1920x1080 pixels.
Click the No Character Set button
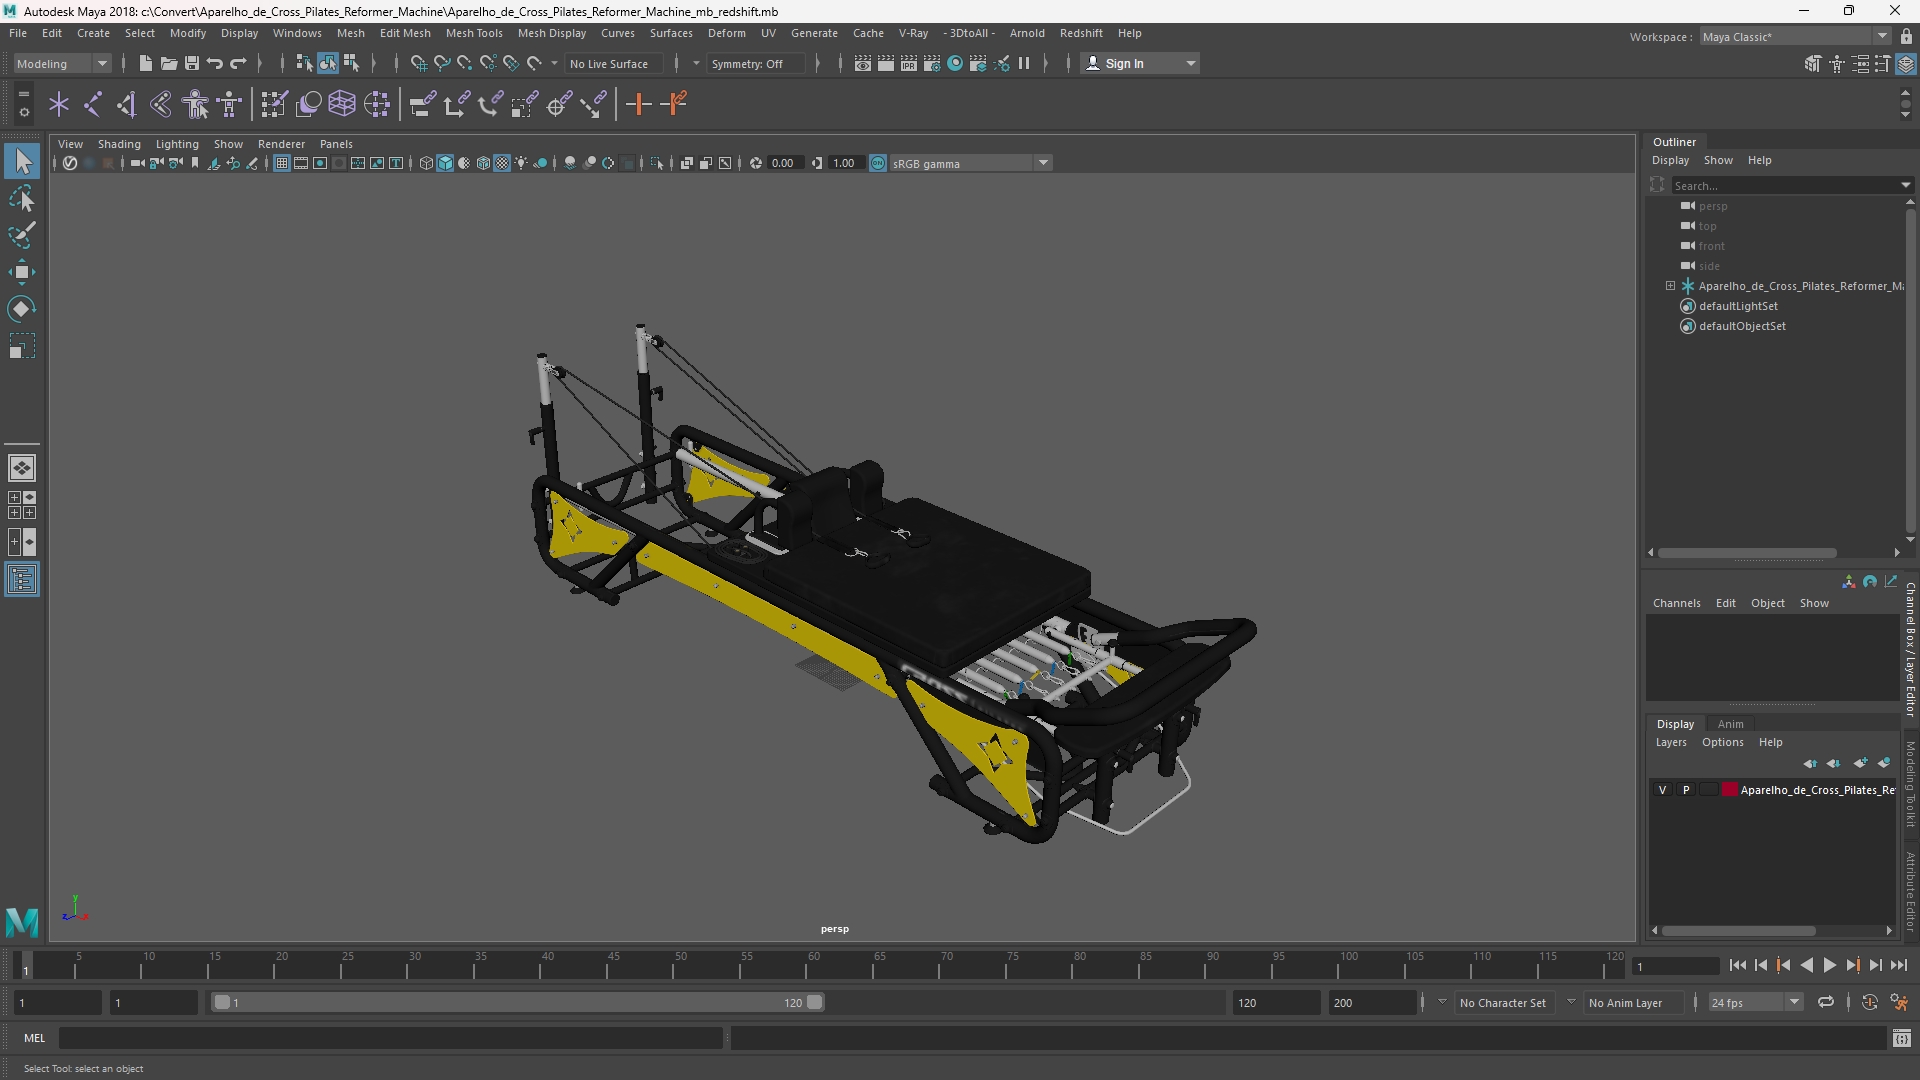(1502, 1002)
